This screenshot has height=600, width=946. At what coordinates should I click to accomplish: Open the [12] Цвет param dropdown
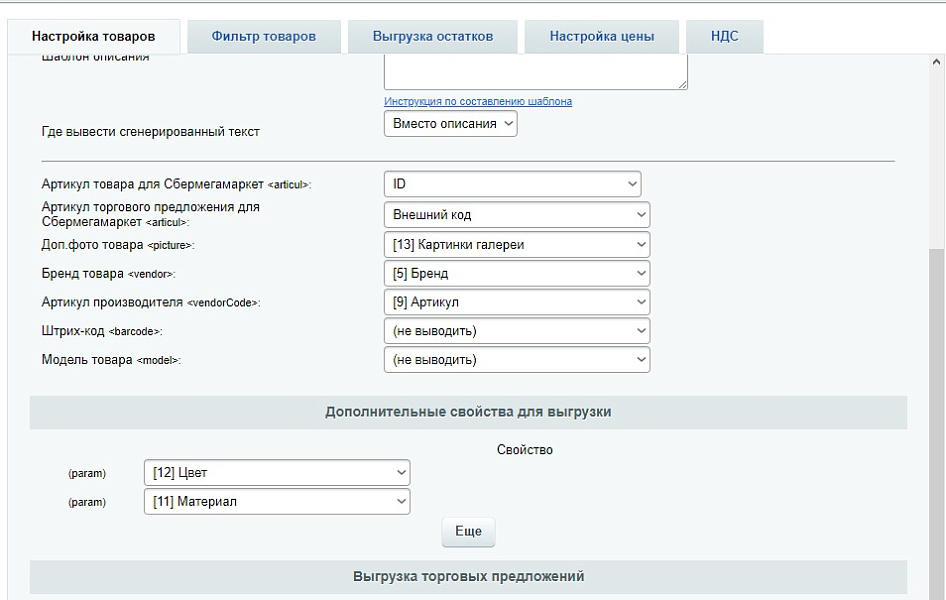click(276, 472)
